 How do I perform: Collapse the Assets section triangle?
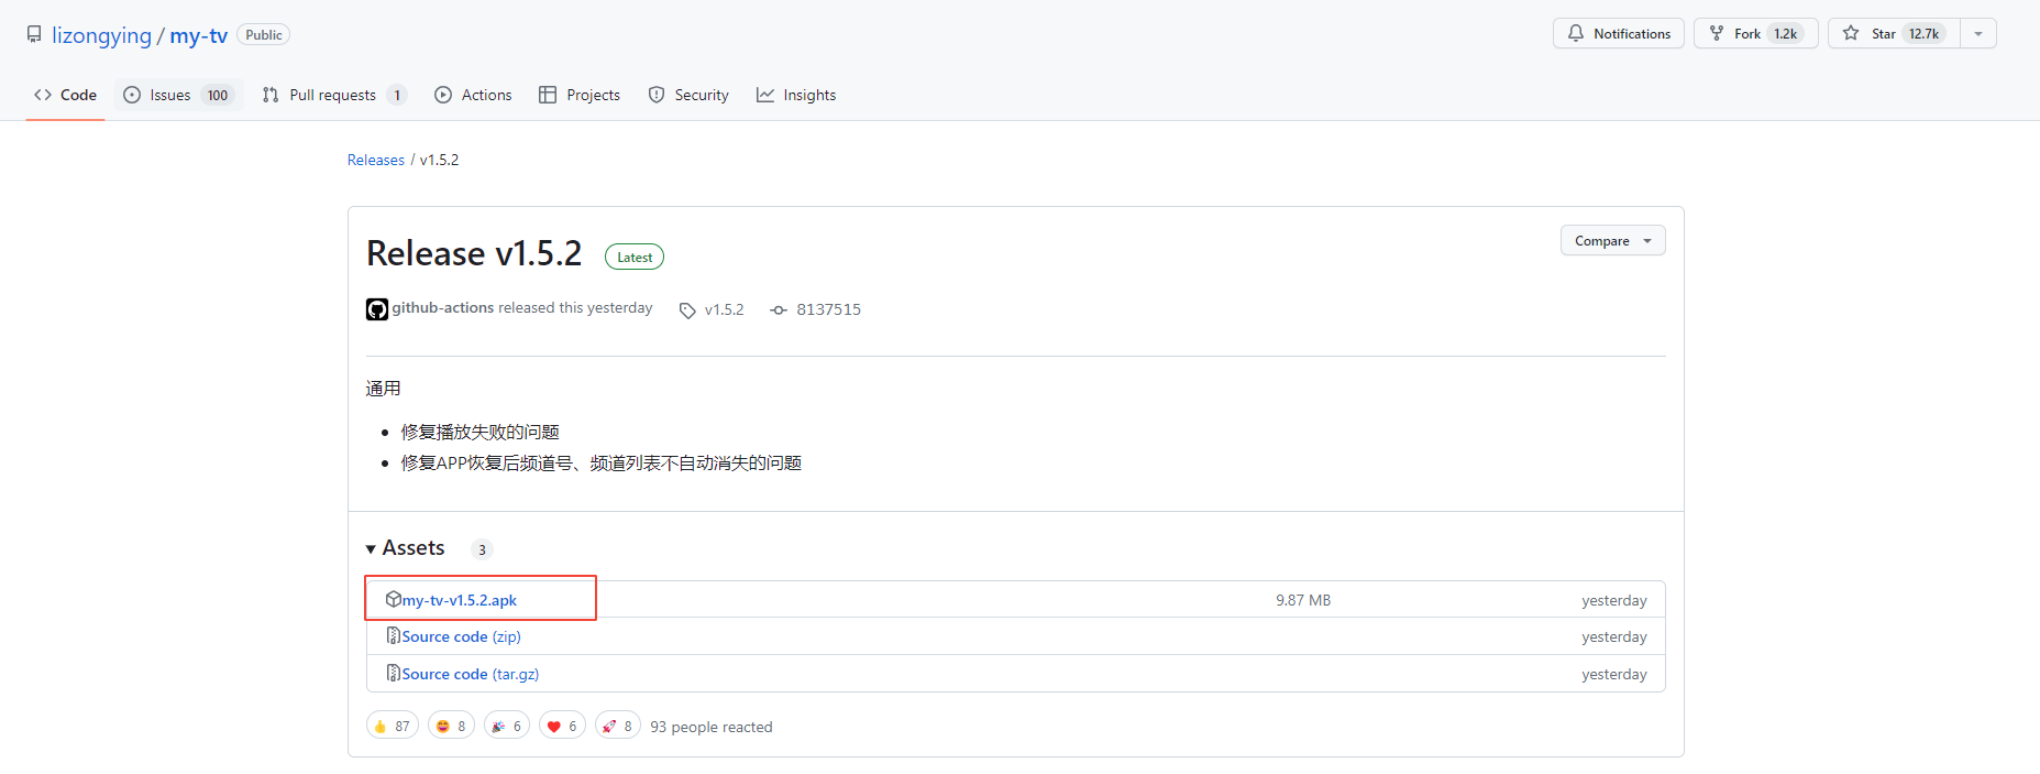(371, 549)
